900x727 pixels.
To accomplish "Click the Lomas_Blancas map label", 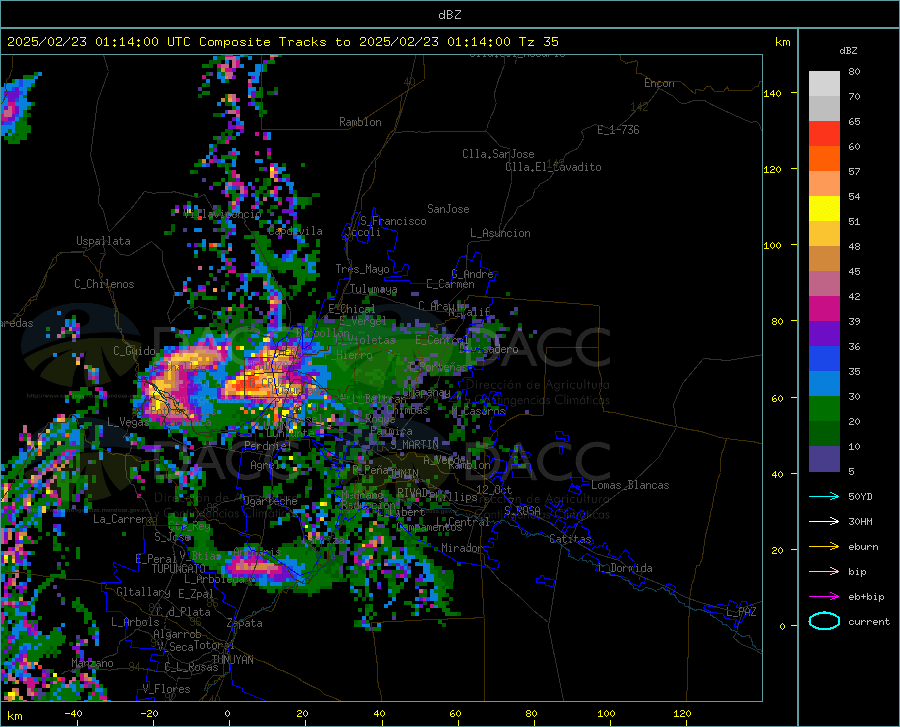I will [x=630, y=485].
